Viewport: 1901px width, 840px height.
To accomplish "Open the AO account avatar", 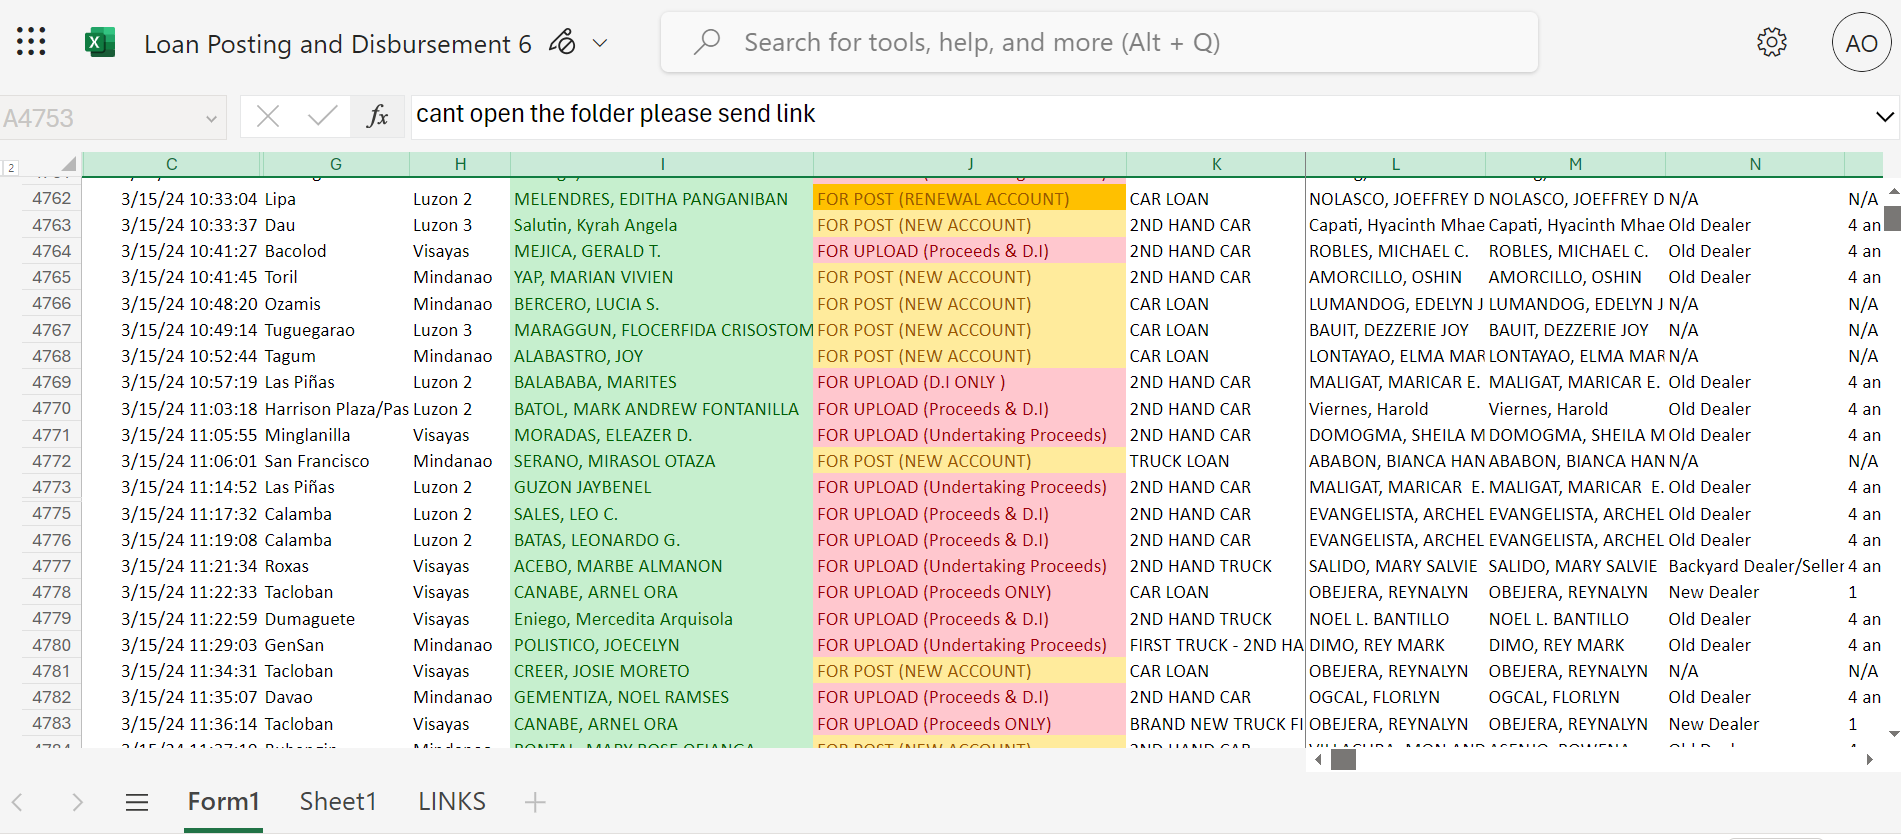I will coord(1861,42).
